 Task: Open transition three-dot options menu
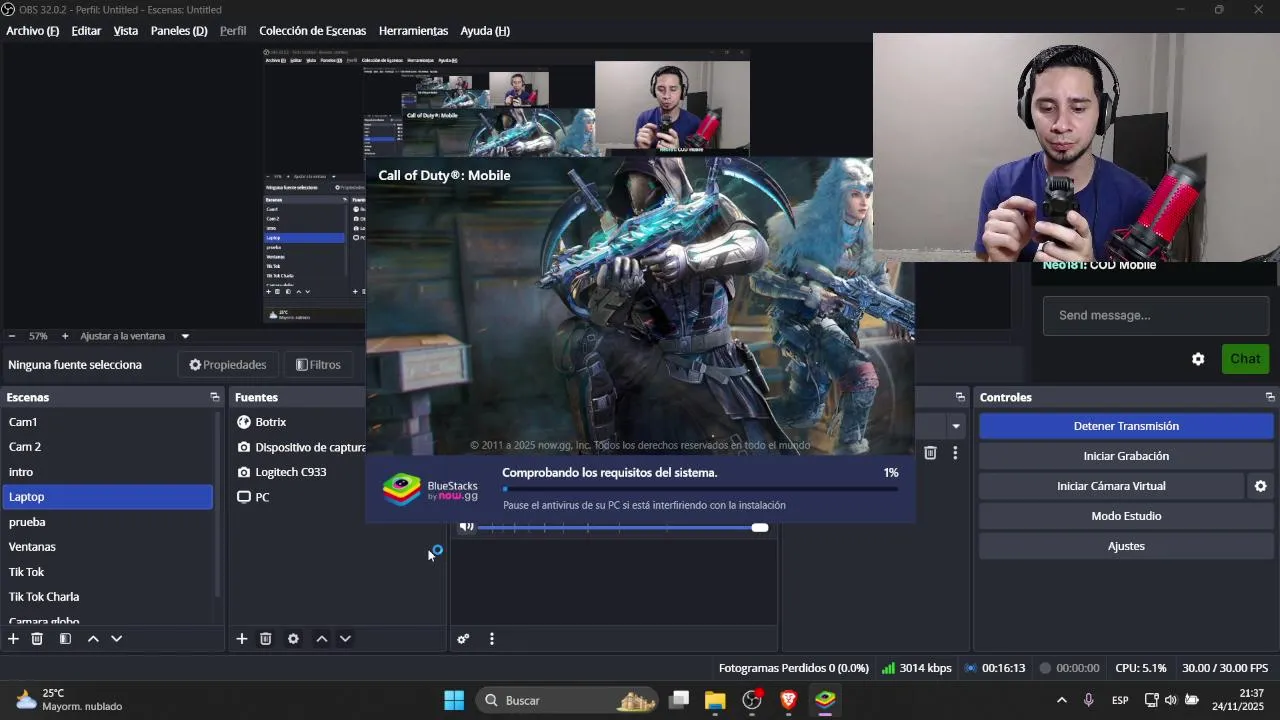(955, 453)
